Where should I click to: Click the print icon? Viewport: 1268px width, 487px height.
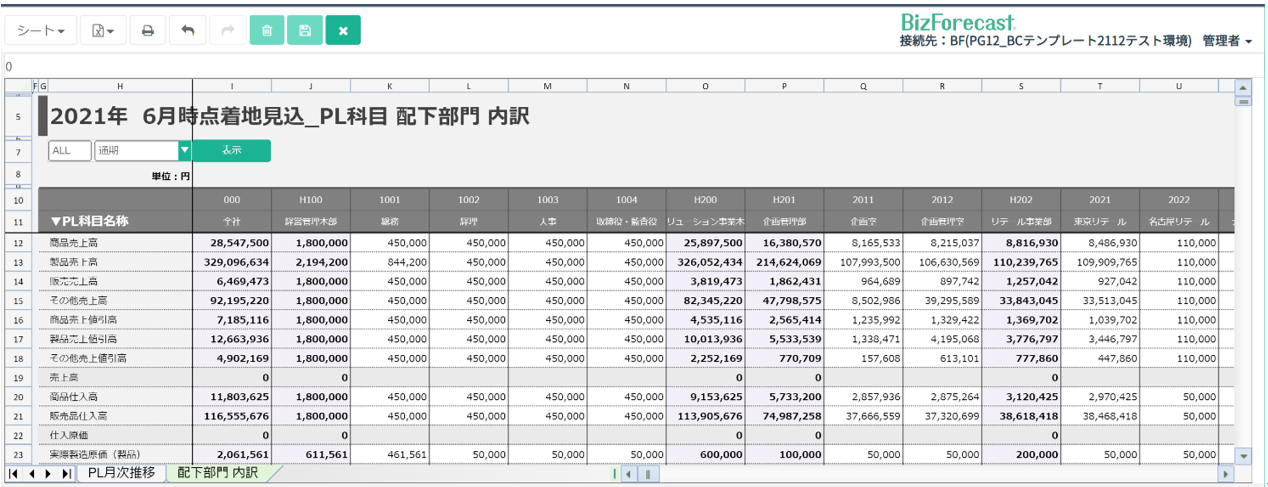coord(147,31)
